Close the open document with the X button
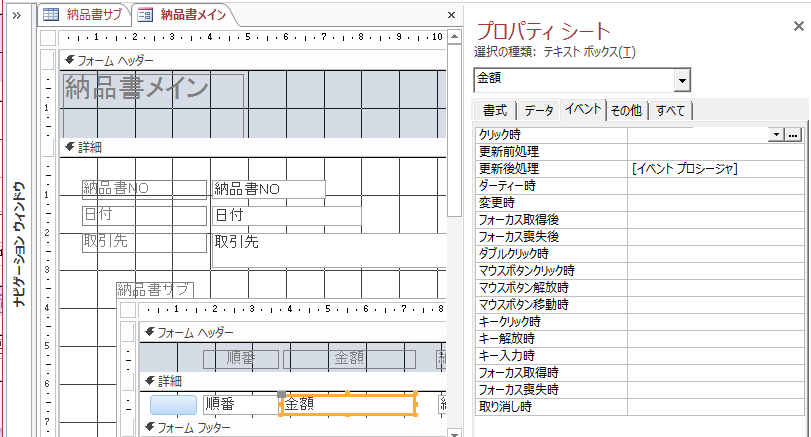Screen dimensions: 811x437 click(452, 15)
